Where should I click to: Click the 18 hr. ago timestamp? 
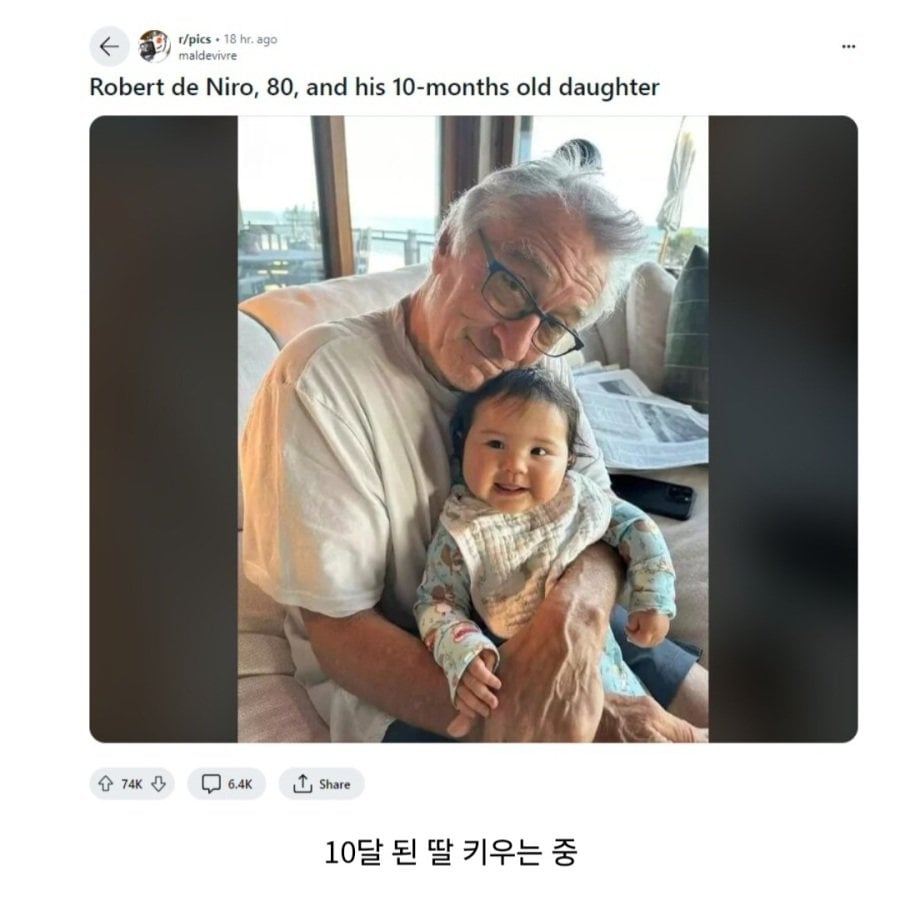(x=250, y=39)
